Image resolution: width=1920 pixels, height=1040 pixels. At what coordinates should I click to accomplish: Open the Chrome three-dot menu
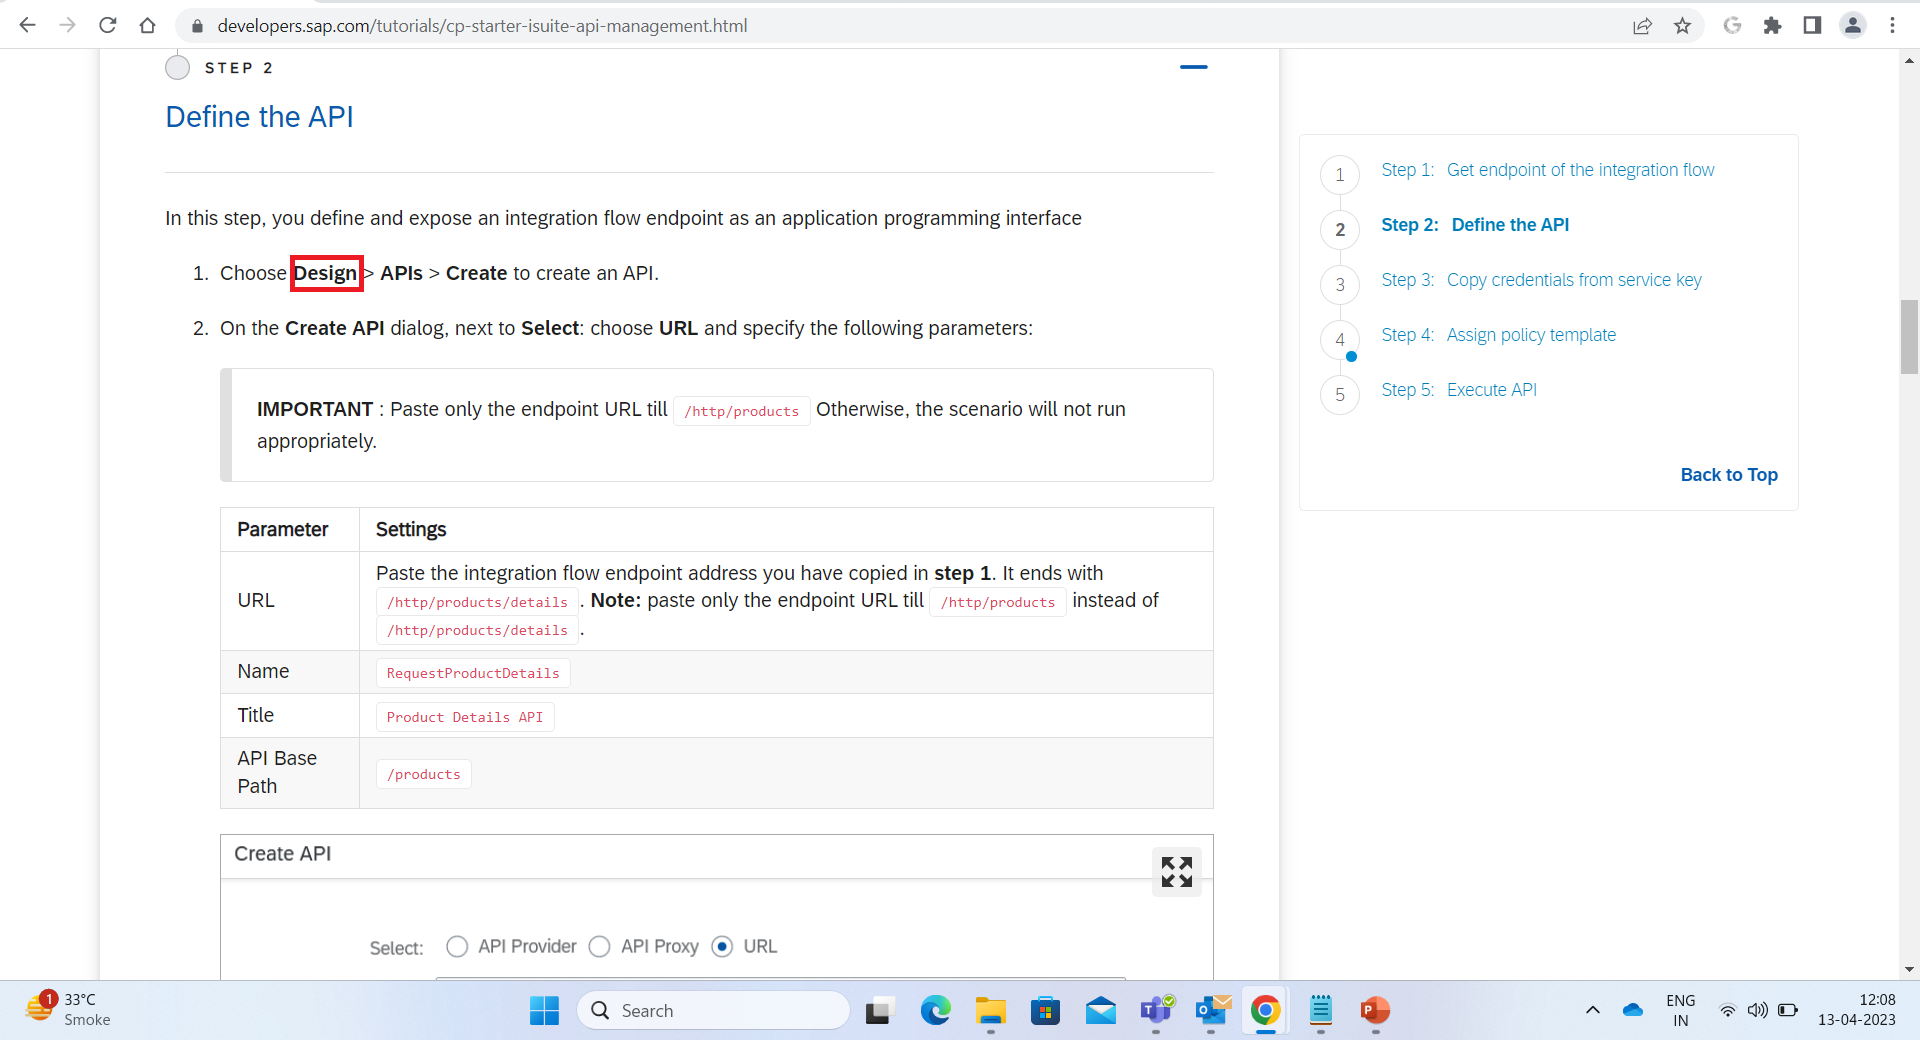click(x=1893, y=25)
